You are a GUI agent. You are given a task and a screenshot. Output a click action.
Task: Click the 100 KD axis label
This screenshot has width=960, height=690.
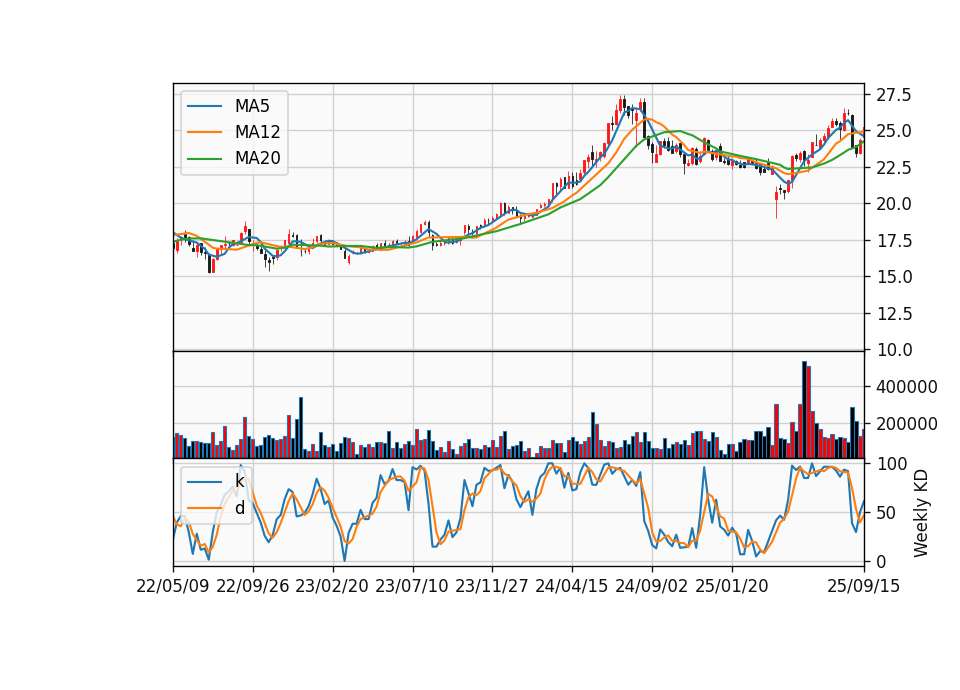(x=891, y=464)
